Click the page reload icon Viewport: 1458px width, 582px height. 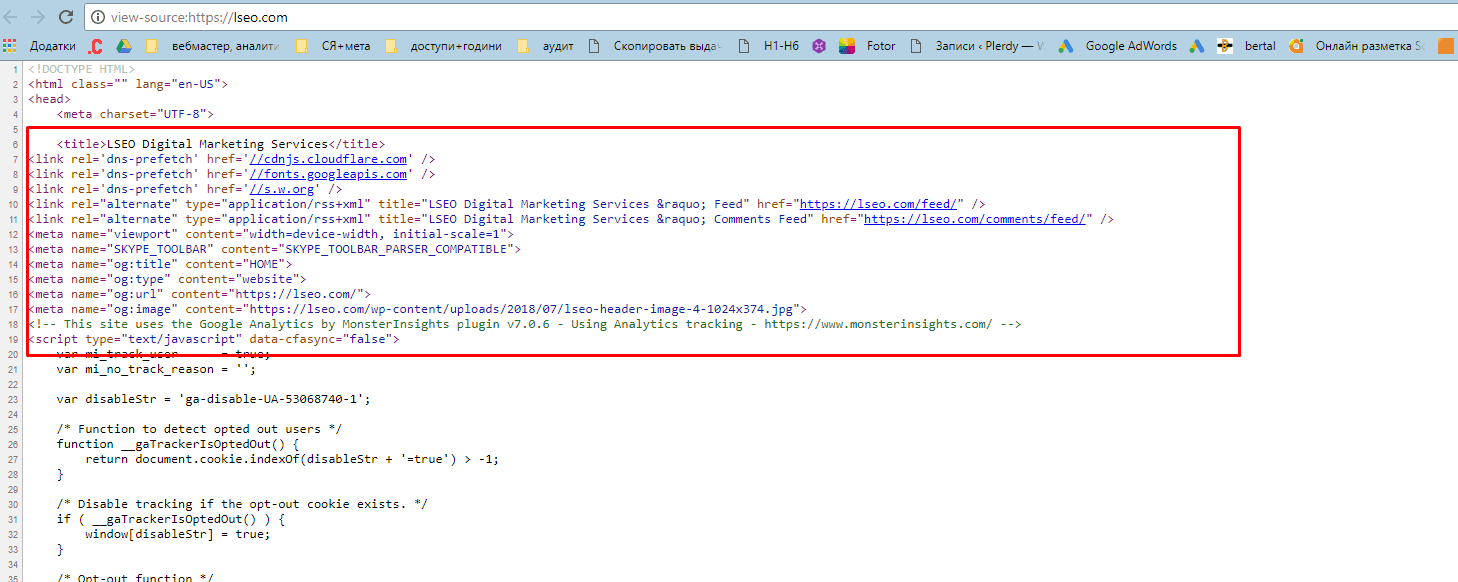click(x=66, y=16)
